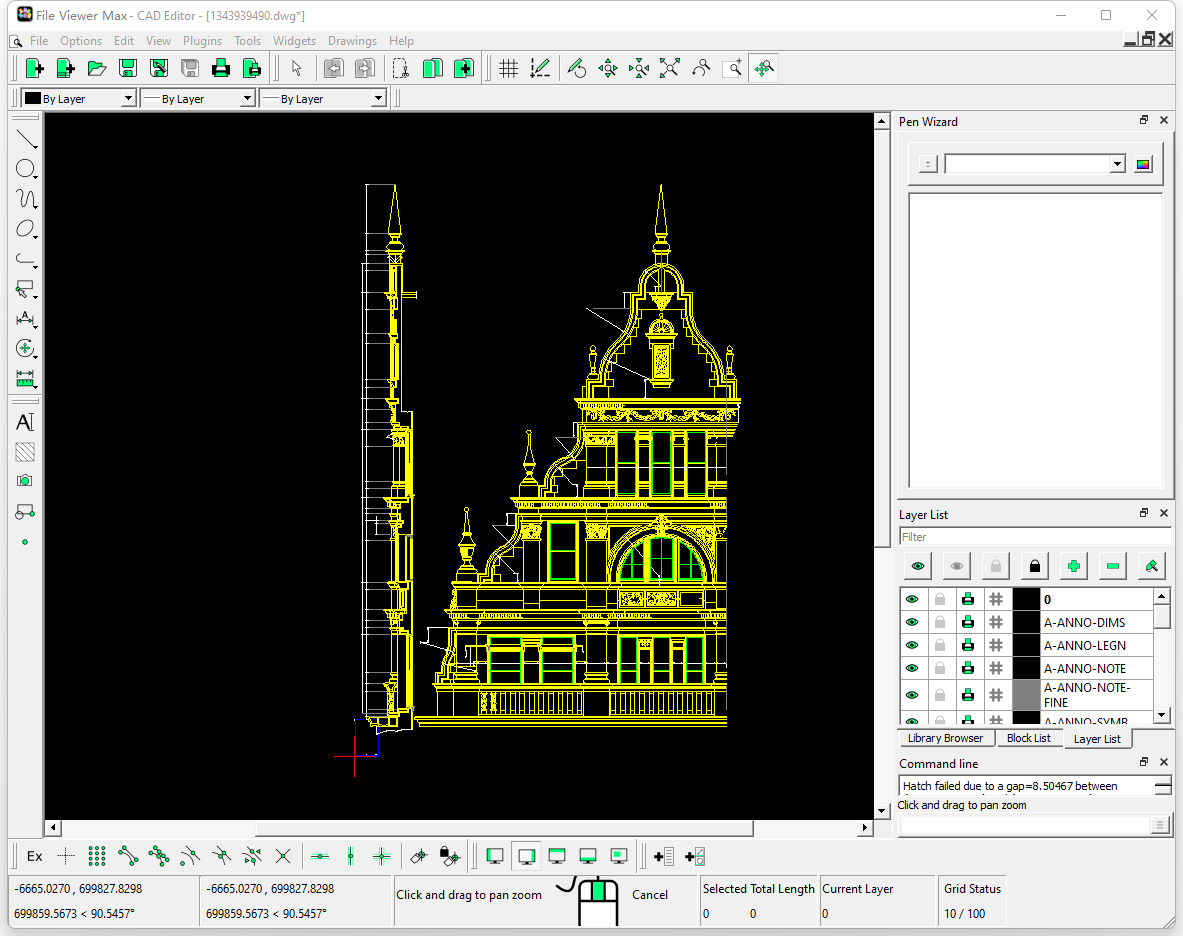The height and width of the screenshot is (936, 1183).
Task: Lock all layers with the padlock icon
Action: tap(1033, 565)
